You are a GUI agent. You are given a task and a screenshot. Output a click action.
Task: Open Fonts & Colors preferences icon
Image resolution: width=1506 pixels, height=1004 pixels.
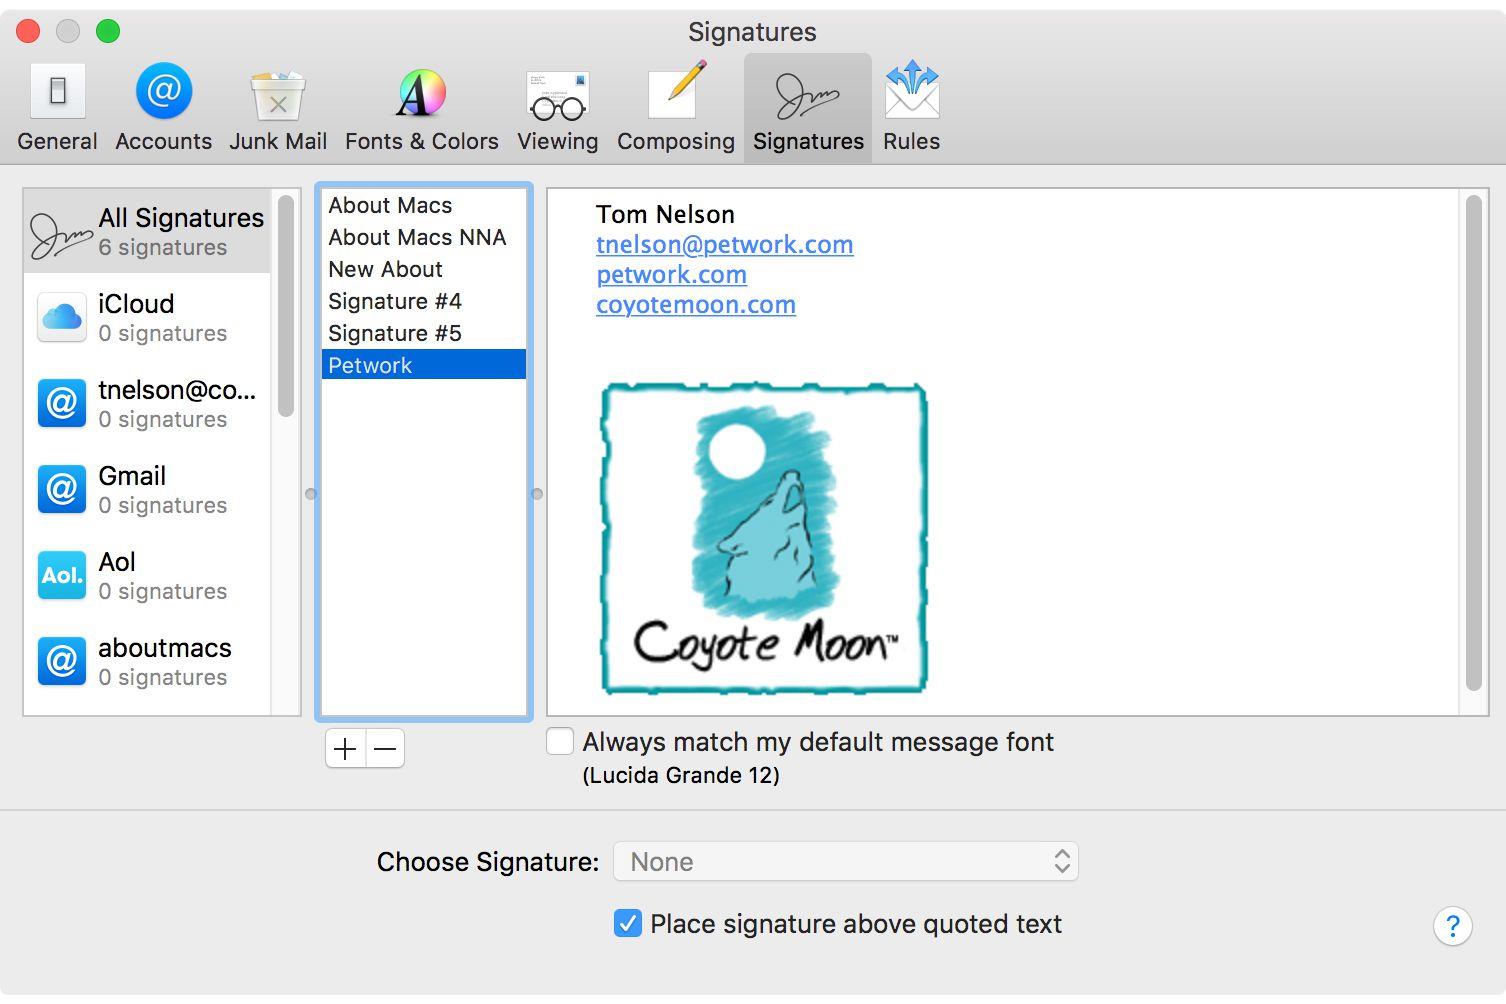[x=421, y=93]
